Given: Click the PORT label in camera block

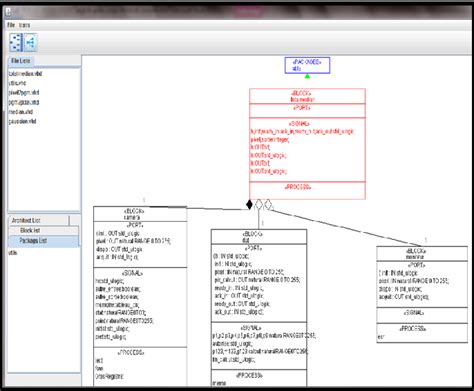Looking at the screenshot, I should point(136,225).
